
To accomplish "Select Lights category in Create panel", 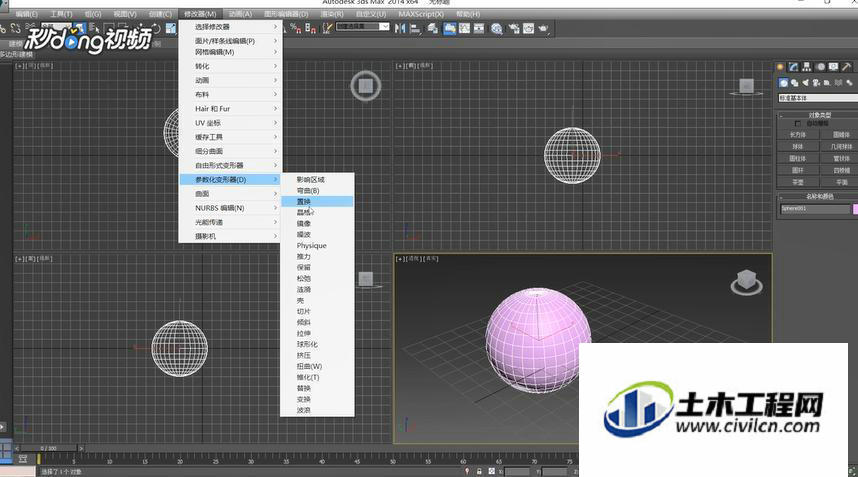I will coord(805,83).
